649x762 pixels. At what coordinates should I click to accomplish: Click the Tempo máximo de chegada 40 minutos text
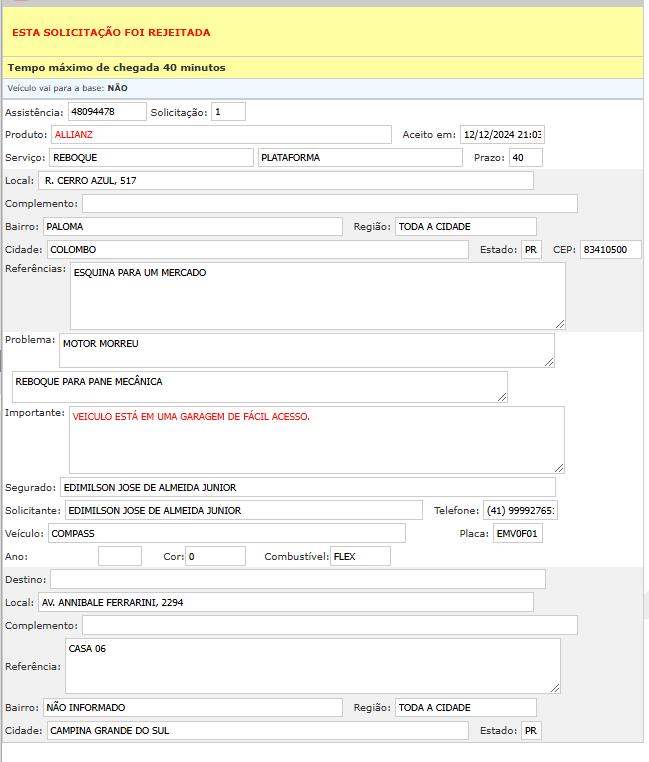pos(117,68)
